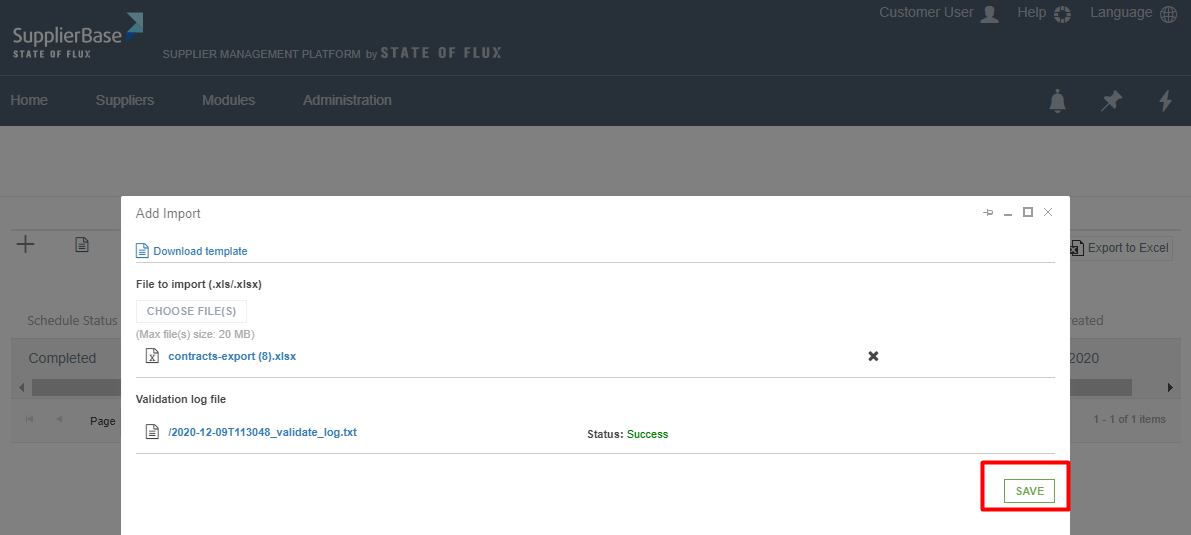Click the grid scrollbar right arrow

tap(1170, 387)
